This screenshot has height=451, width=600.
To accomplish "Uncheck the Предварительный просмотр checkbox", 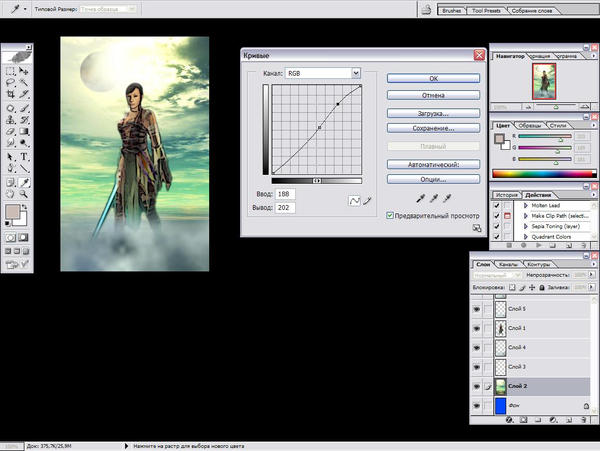I will tap(390, 215).
